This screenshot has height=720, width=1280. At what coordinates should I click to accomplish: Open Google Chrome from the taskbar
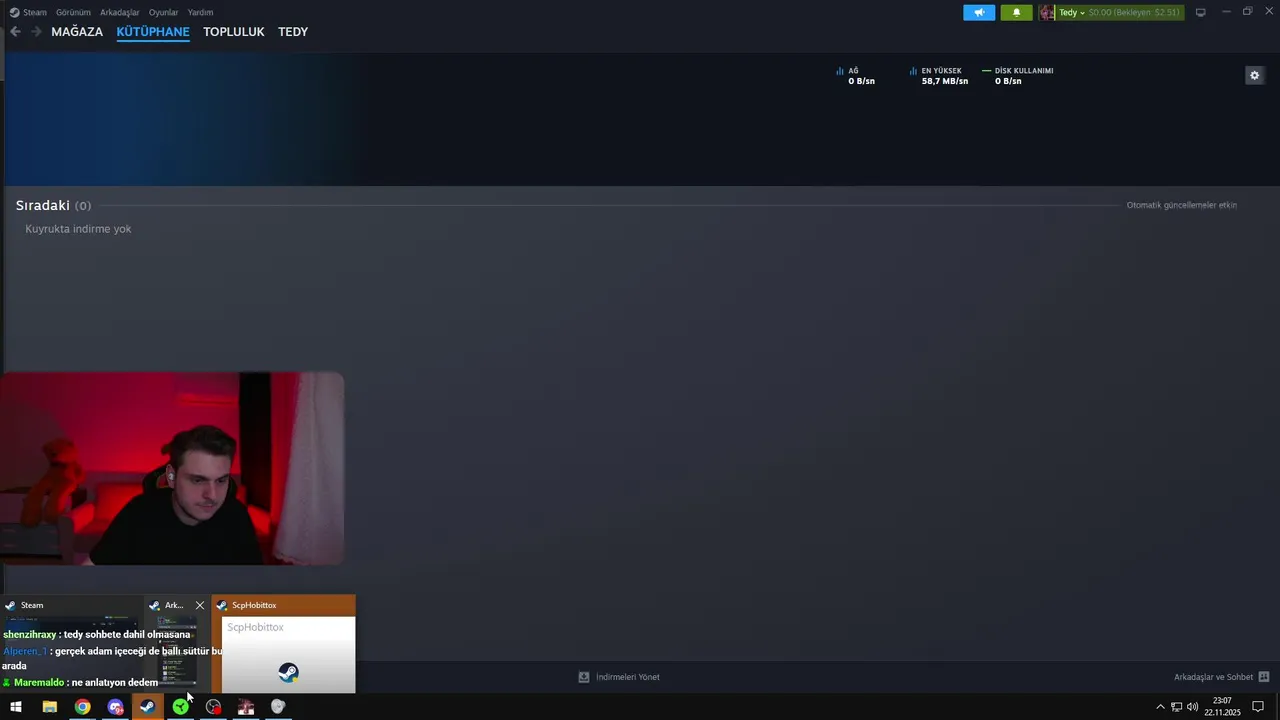(82, 707)
